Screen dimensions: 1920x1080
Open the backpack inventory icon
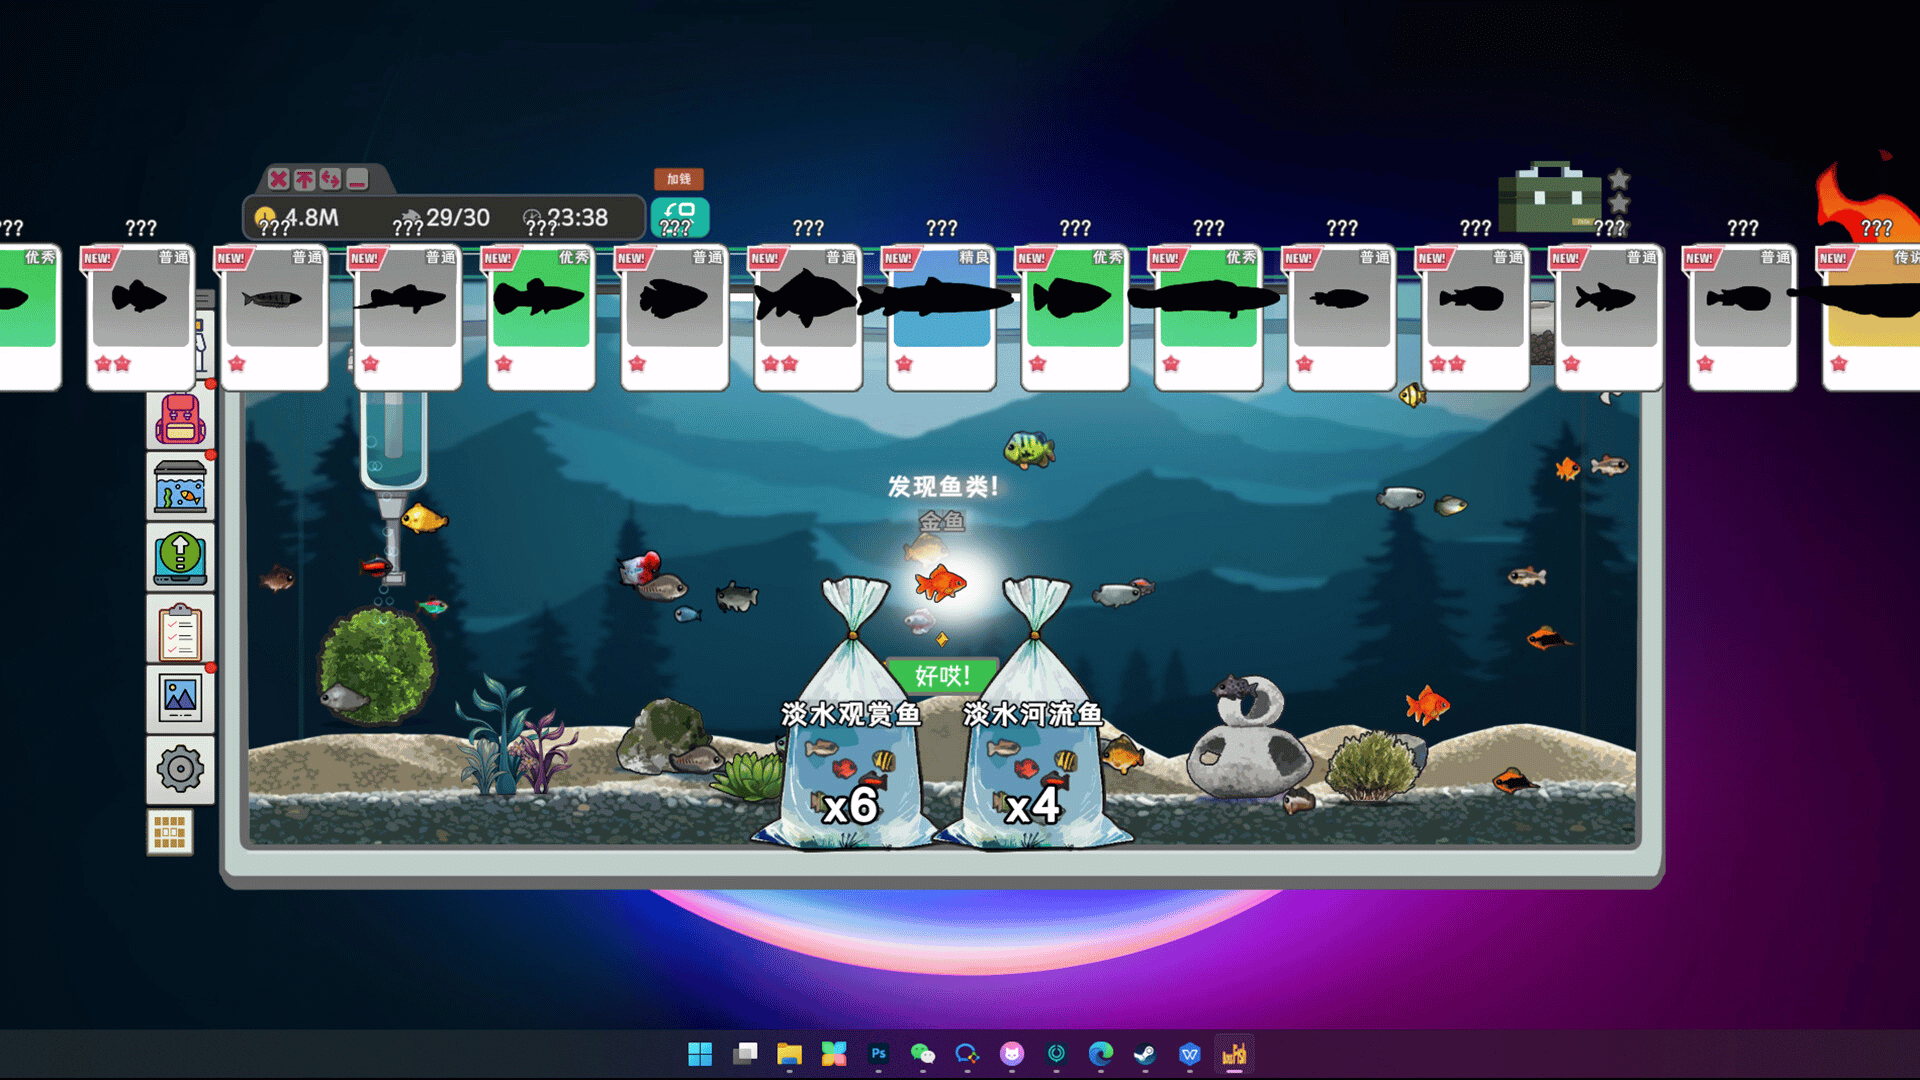pos(180,420)
